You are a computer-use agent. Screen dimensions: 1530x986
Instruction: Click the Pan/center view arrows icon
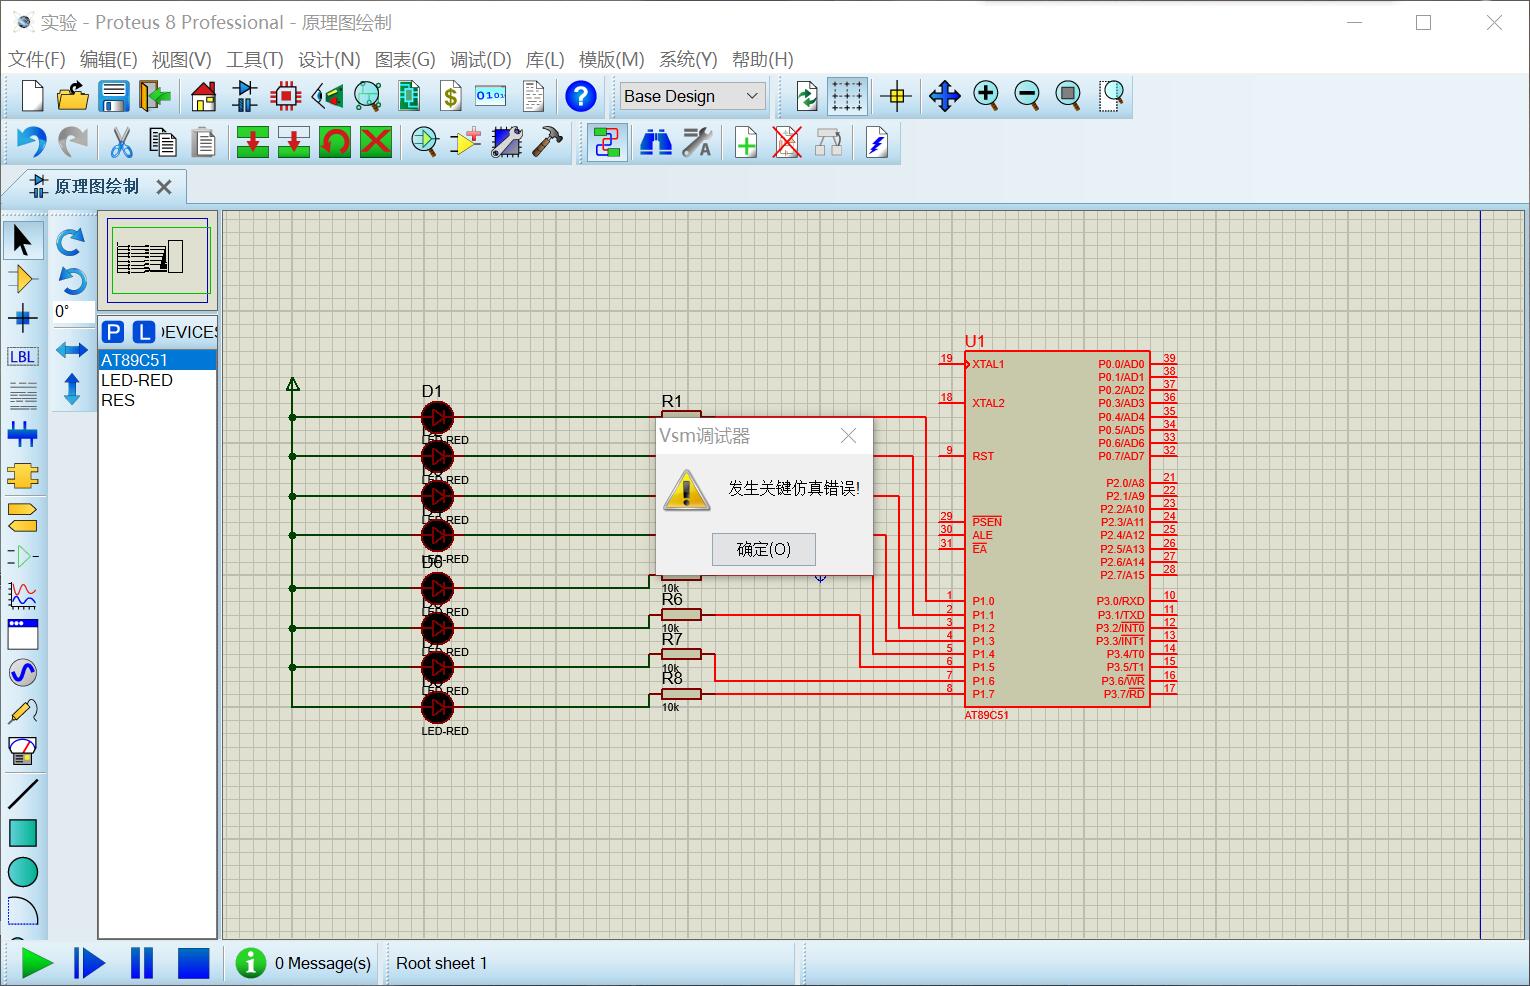[x=944, y=96]
